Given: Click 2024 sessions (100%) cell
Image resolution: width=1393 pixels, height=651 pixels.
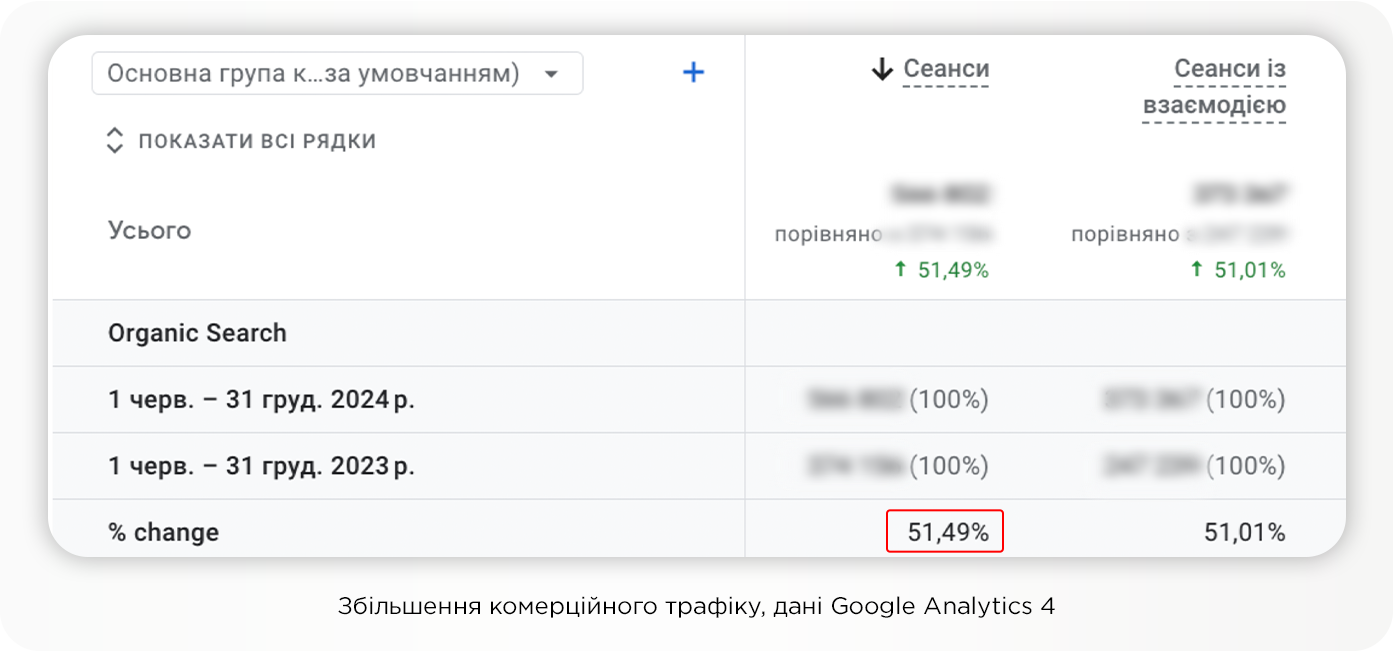Looking at the screenshot, I should point(897,400).
